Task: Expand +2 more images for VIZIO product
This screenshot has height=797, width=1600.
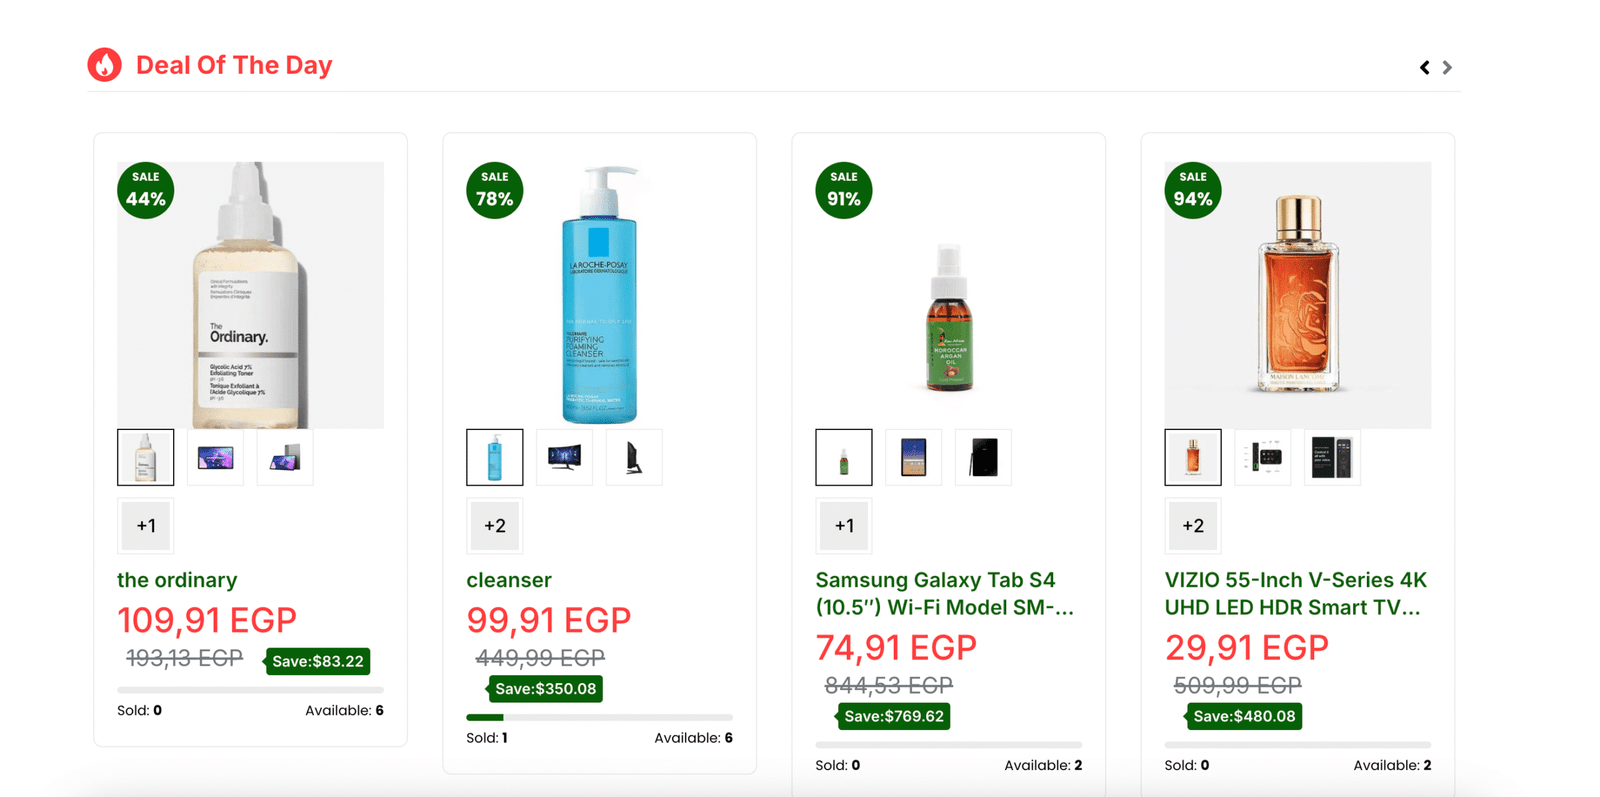Action: point(1193,526)
